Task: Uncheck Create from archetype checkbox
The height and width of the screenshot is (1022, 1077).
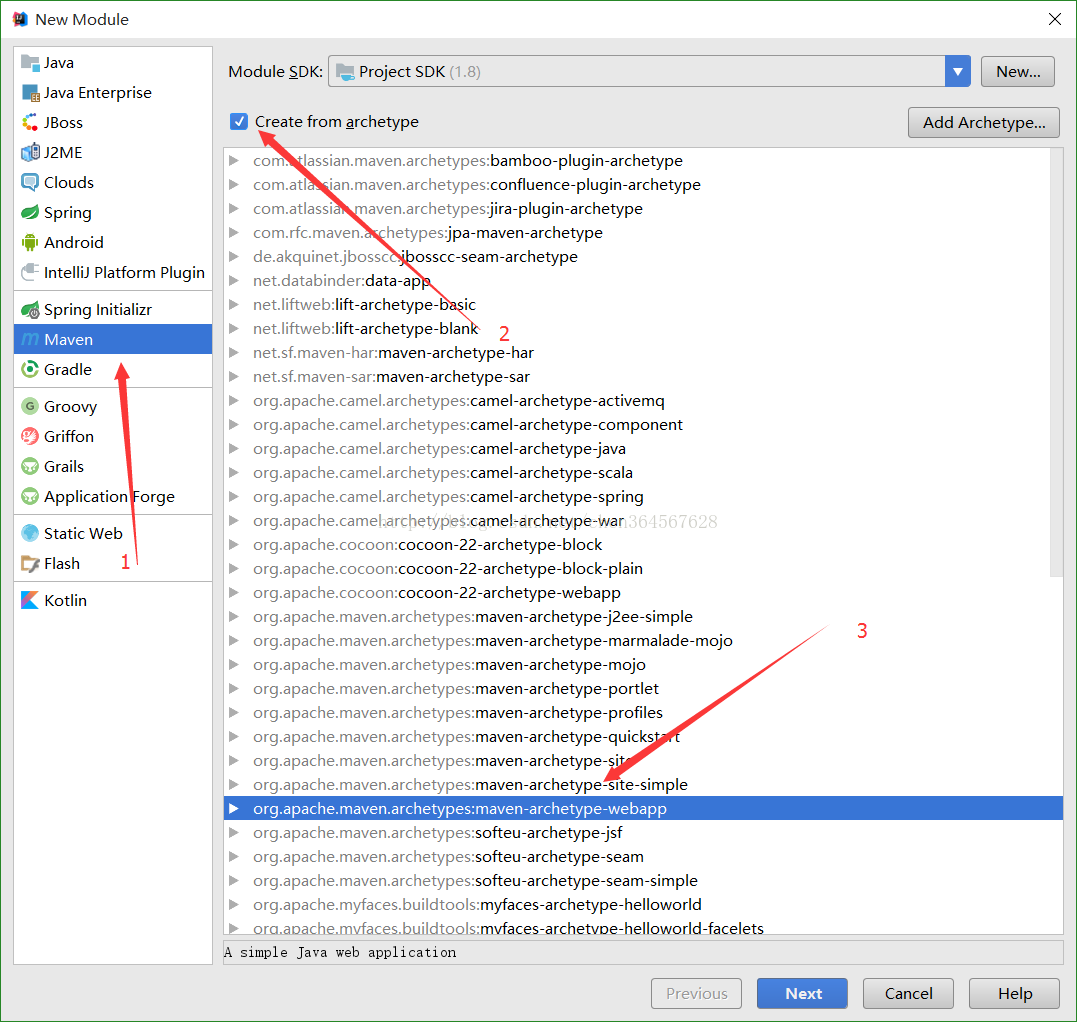Action: click(238, 122)
